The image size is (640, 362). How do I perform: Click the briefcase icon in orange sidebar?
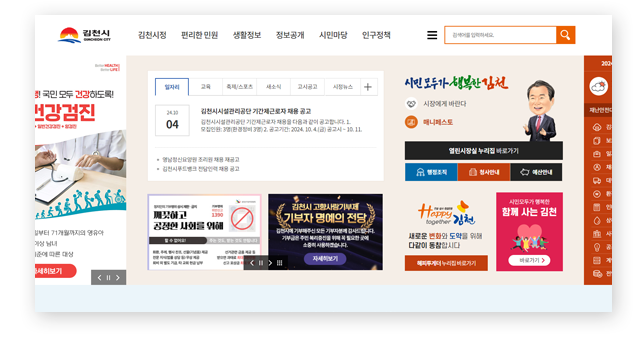(x=597, y=154)
